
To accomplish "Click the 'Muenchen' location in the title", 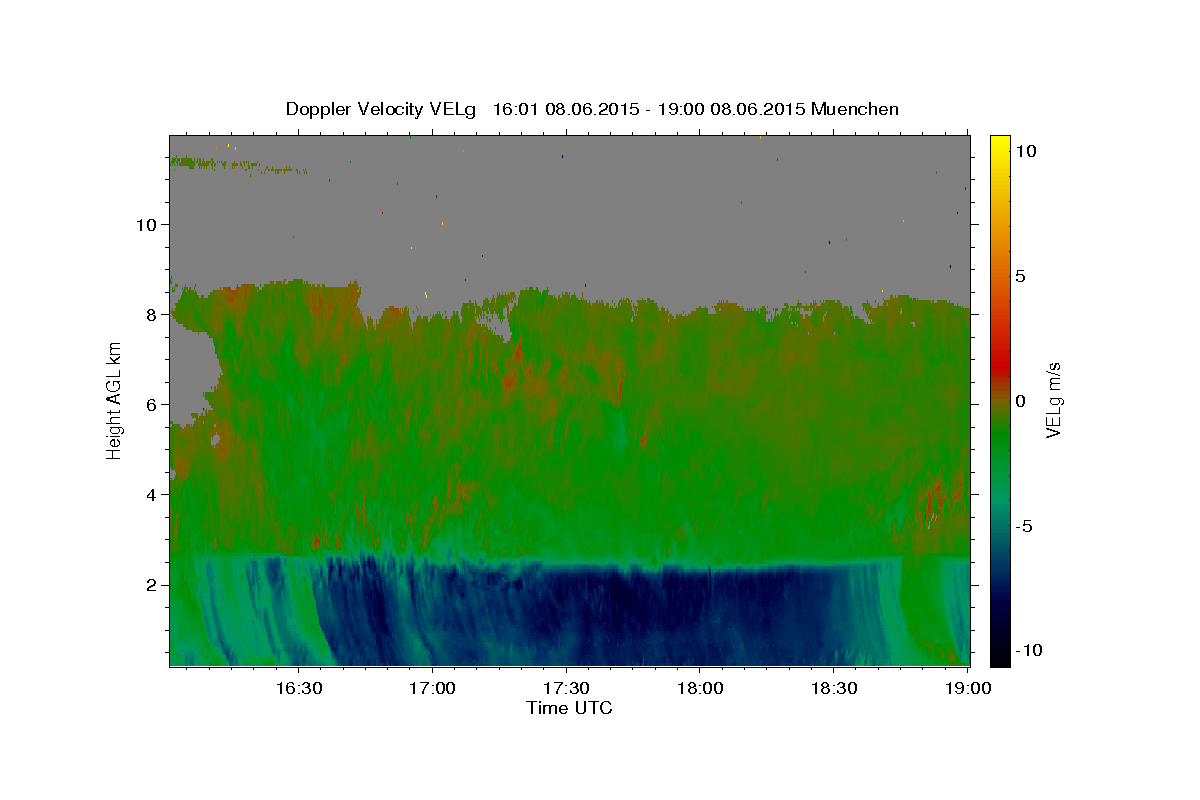I will (x=855, y=109).
